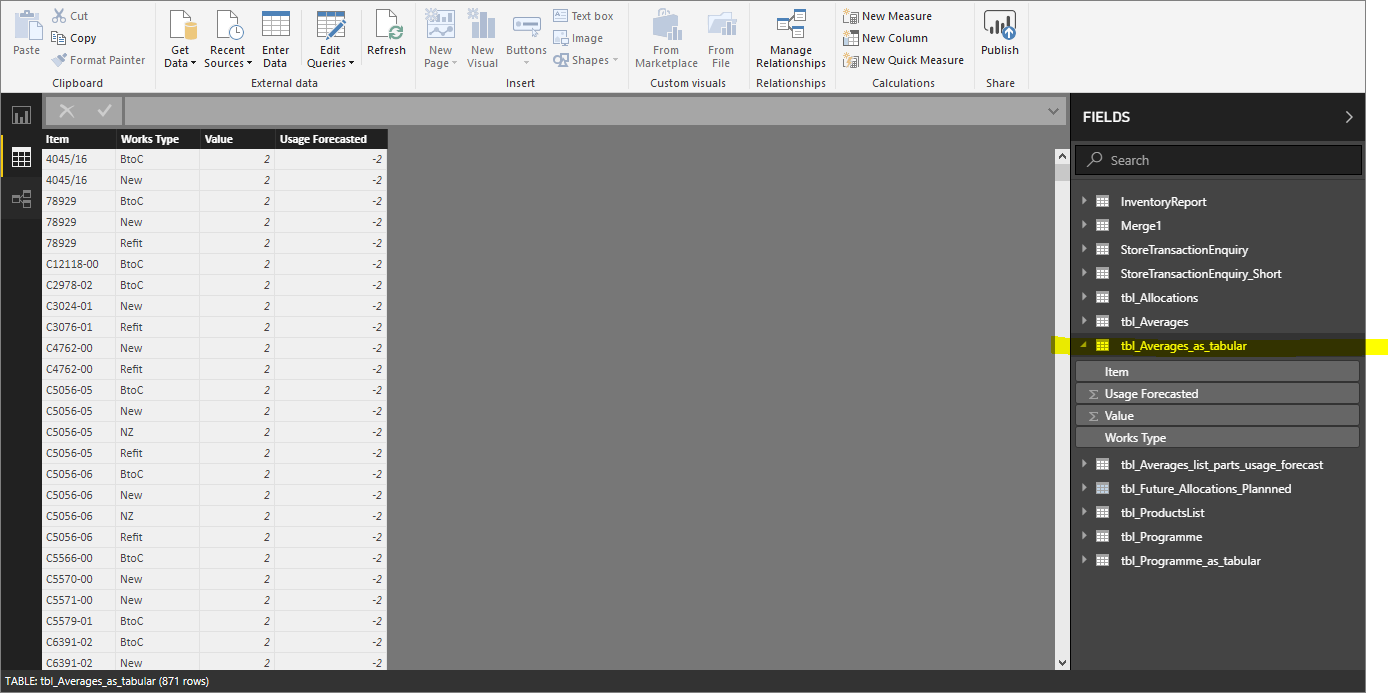Click the Paste clipboard icon
Screen dimensions: 1388x693
point(27,24)
